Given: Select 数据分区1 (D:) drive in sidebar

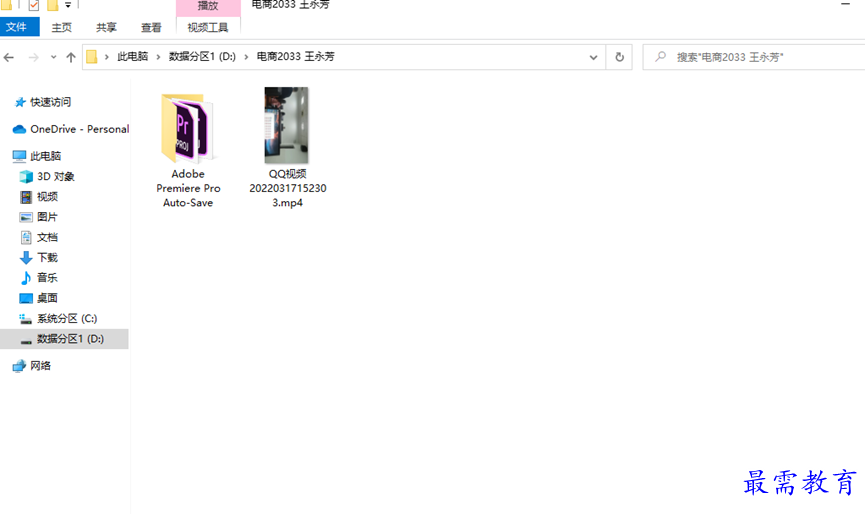Looking at the screenshot, I should tap(64, 339).
